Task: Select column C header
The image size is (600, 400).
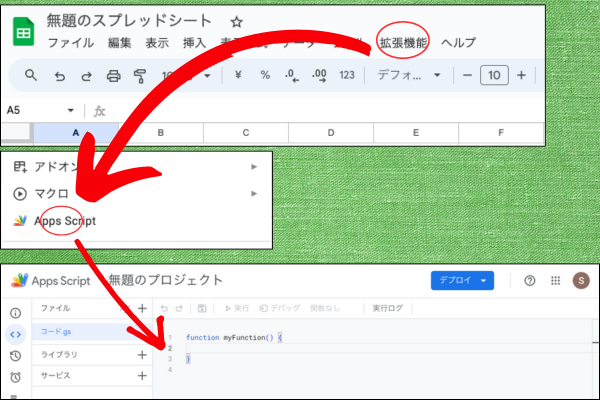Action: click(x=246, y=133)
